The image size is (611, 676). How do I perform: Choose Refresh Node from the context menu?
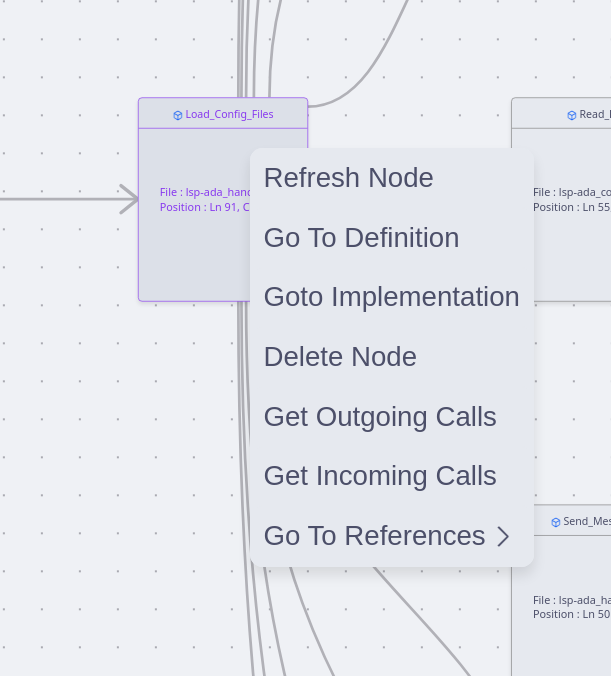click(x=348, y=178)
